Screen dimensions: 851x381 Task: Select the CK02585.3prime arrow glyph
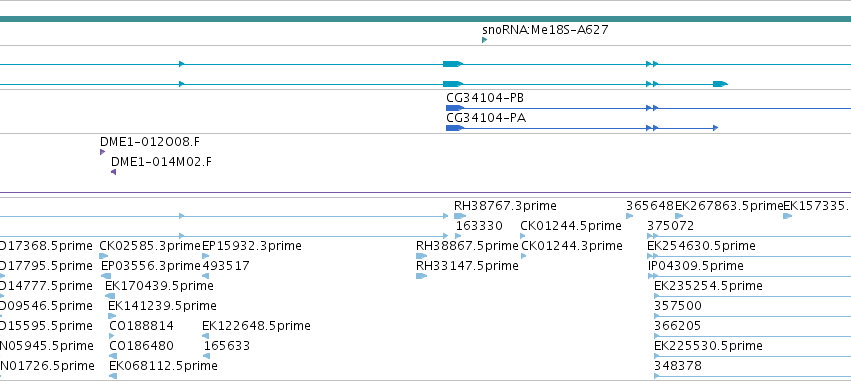point(104,256)
